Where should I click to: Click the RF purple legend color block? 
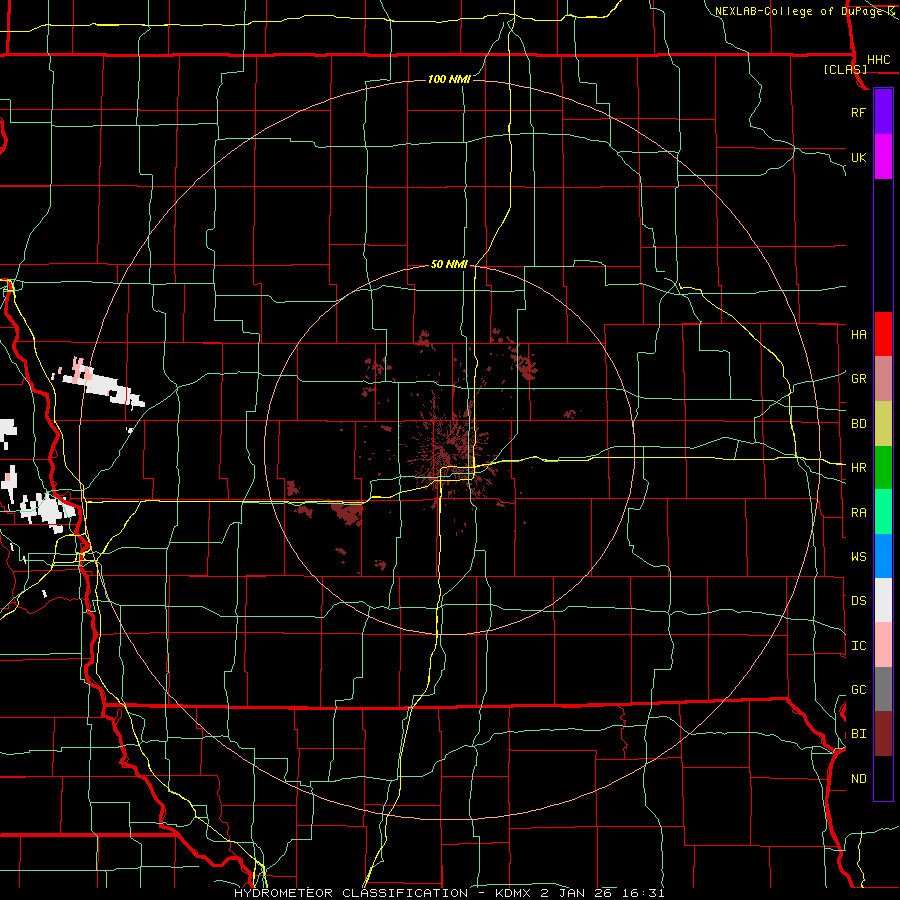pyautogui.click(x=883, y=112)
